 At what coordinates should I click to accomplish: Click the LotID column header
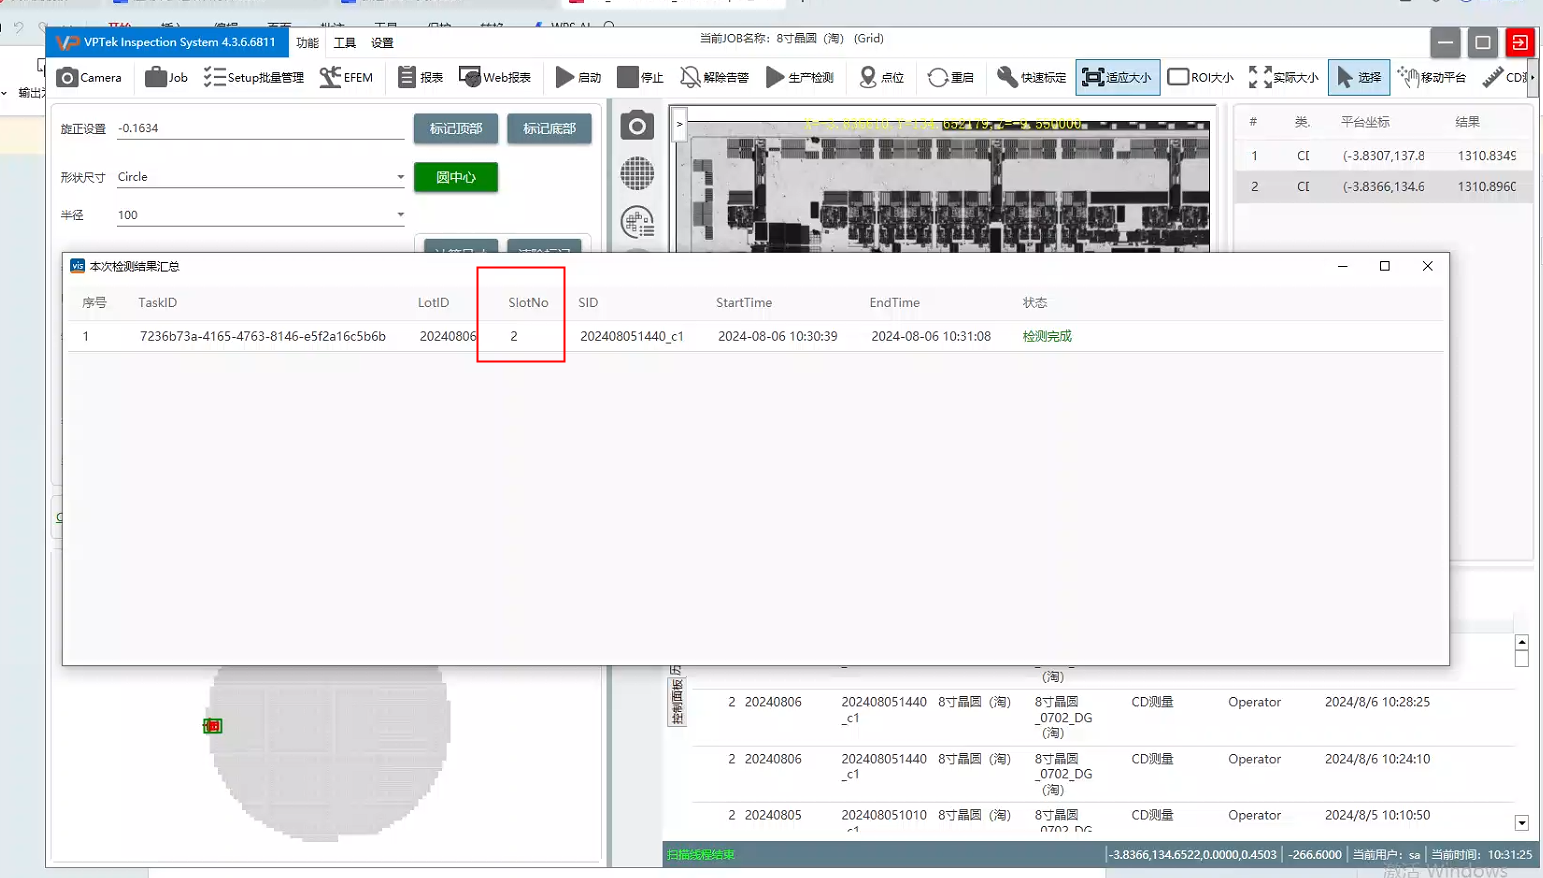pyautogui.click(x=433, y=302)
